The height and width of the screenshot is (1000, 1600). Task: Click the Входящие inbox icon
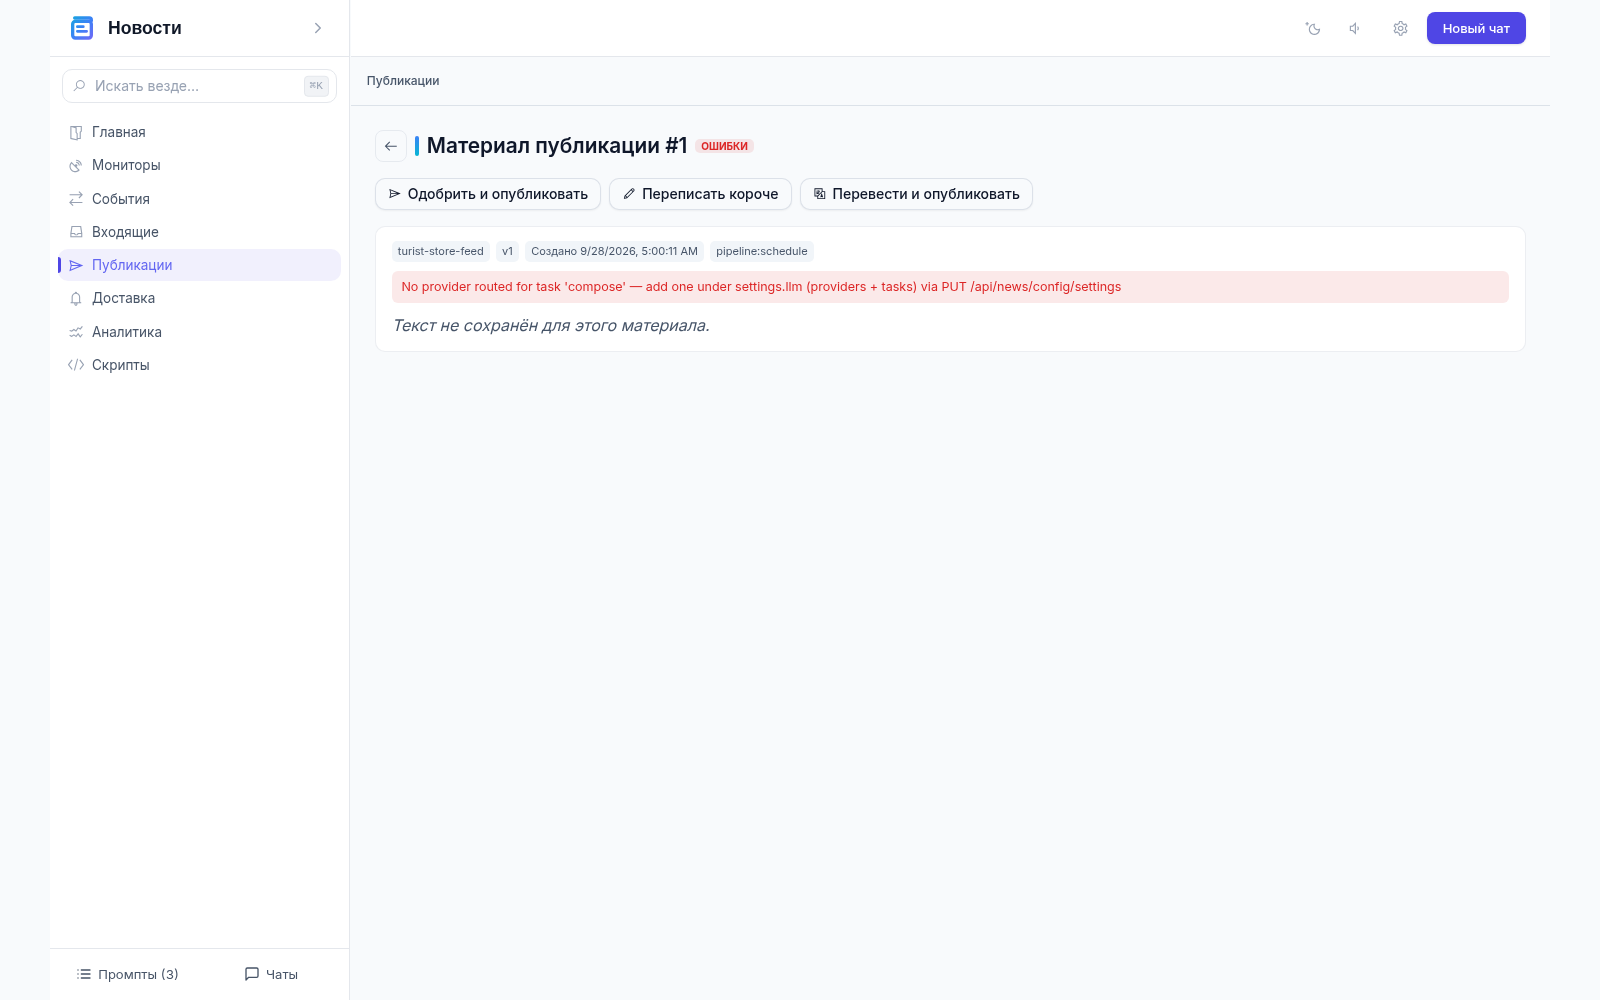pyautogui.click(x=76, y=232)
